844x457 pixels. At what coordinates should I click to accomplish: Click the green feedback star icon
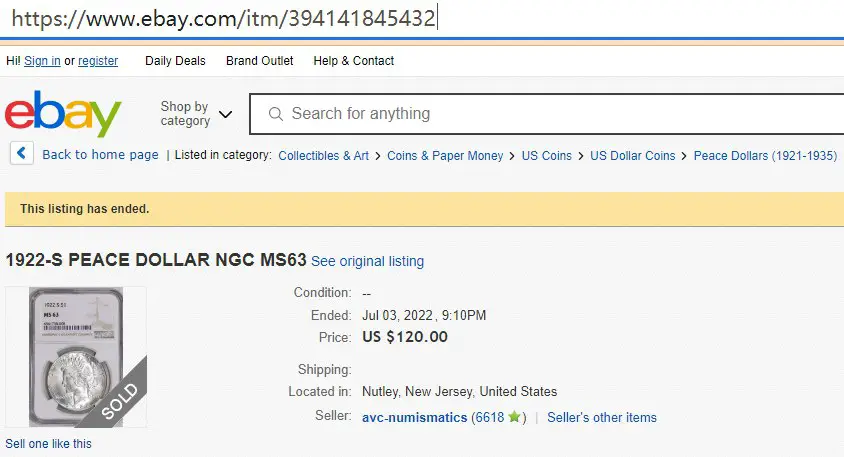click(514, 417)
